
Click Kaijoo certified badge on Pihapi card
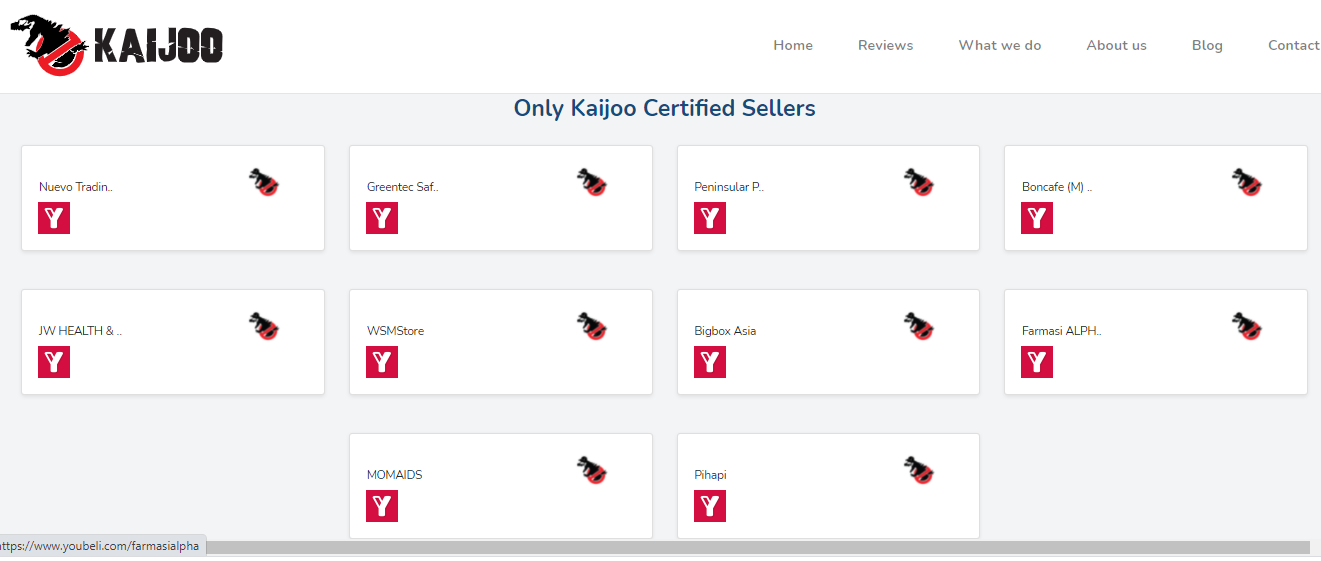[x=919, y=470]
